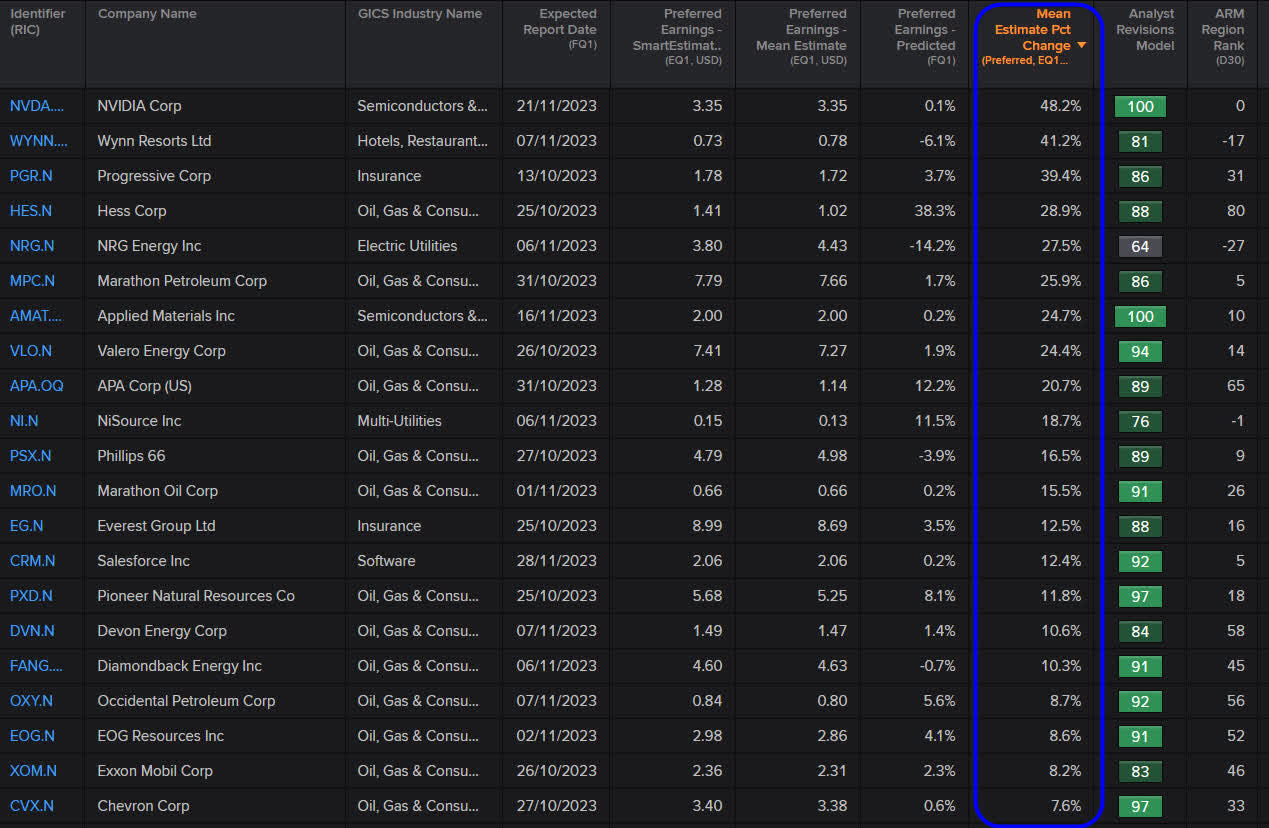Click the GICS Industry Name column header
The image size is (1269, 828).
tap(420, 13)
